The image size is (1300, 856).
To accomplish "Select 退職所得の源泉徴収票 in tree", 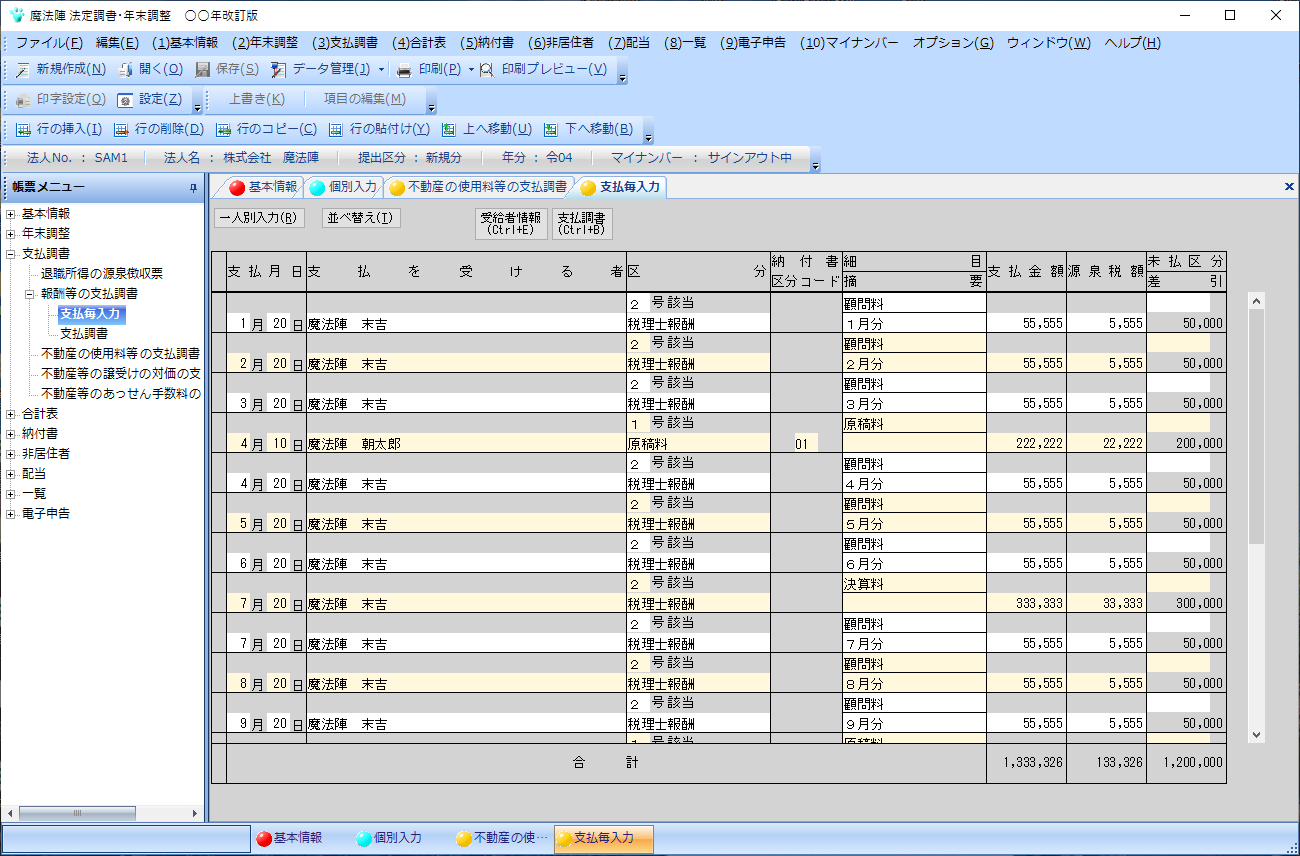I will click(x=101, y=274).
